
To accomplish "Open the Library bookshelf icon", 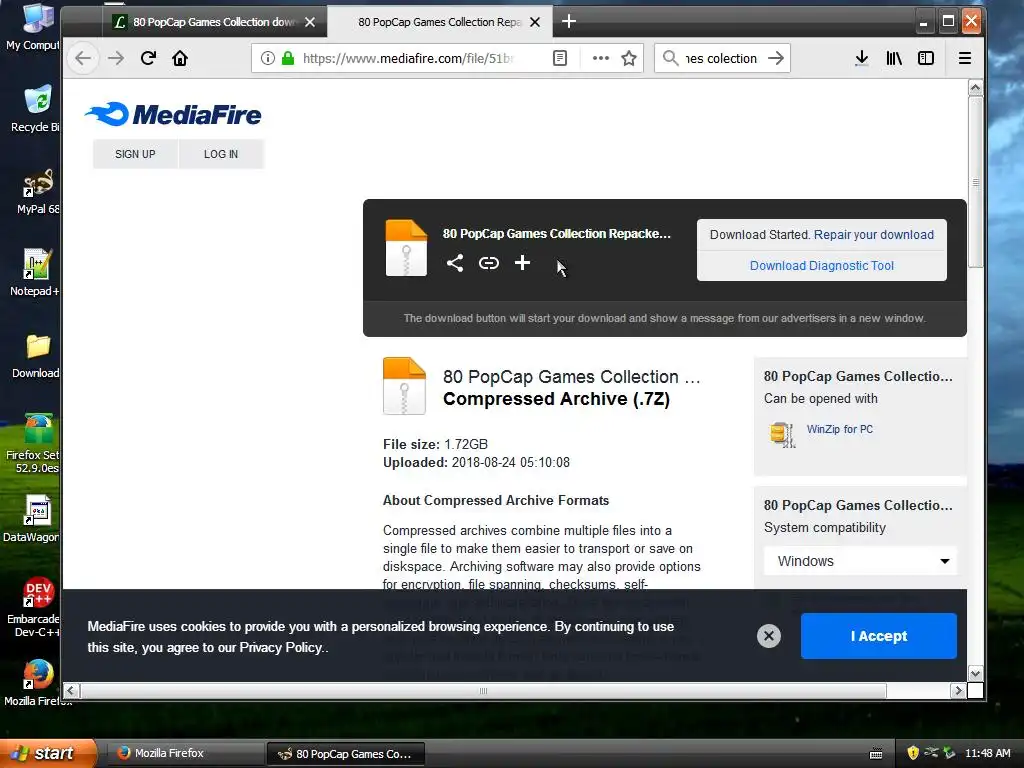I will (x=893, y=58).
